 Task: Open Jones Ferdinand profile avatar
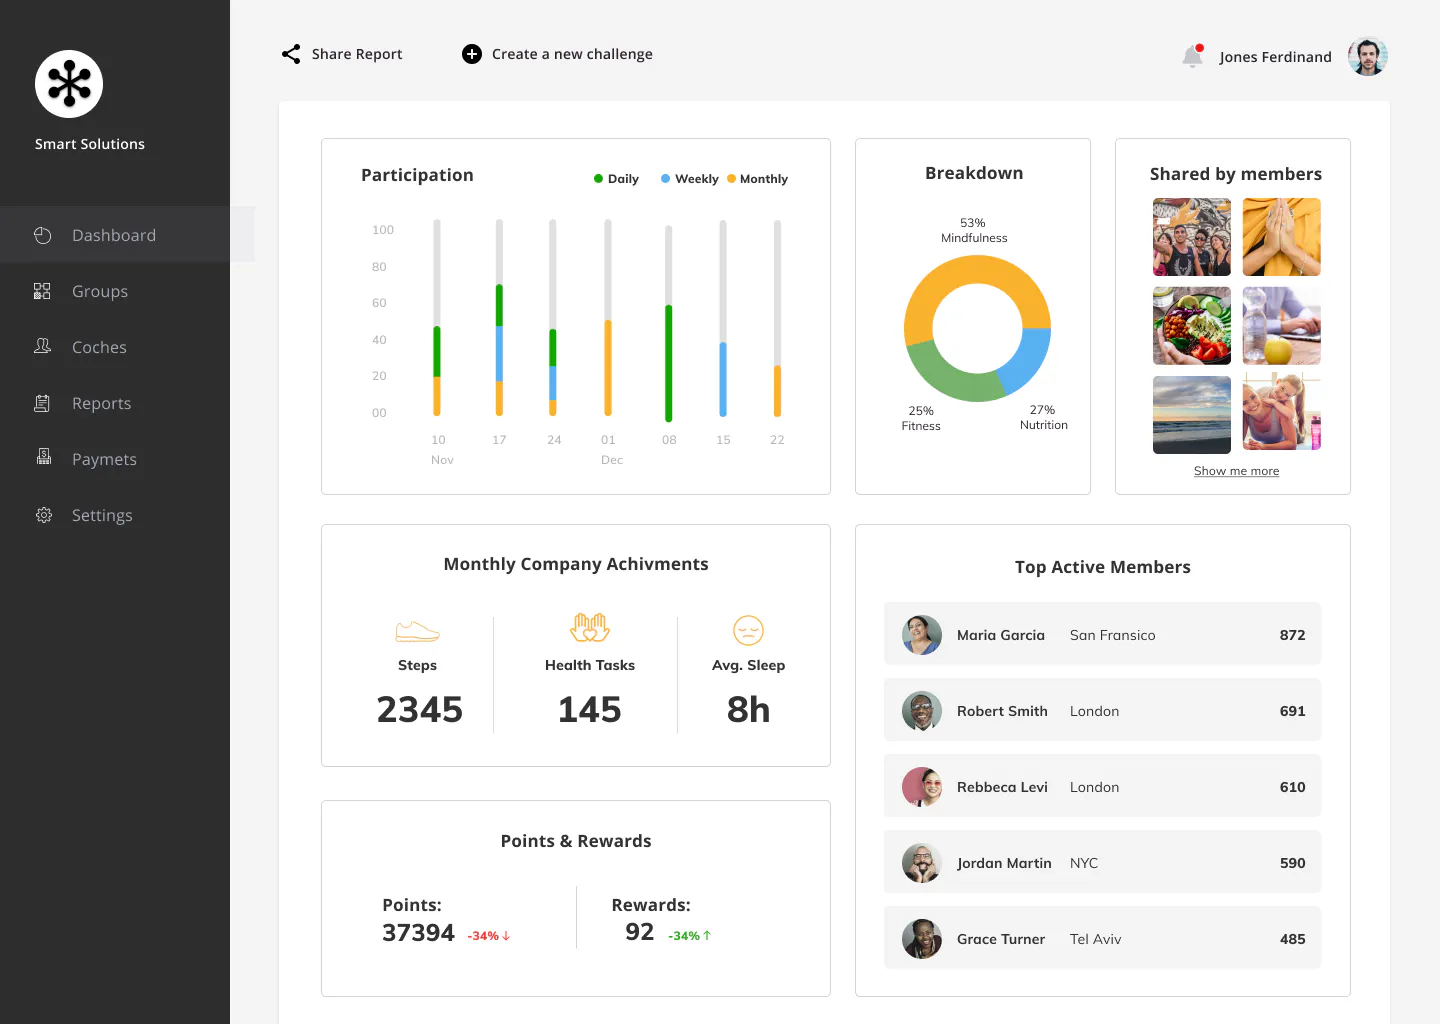tap(1367, 56)
